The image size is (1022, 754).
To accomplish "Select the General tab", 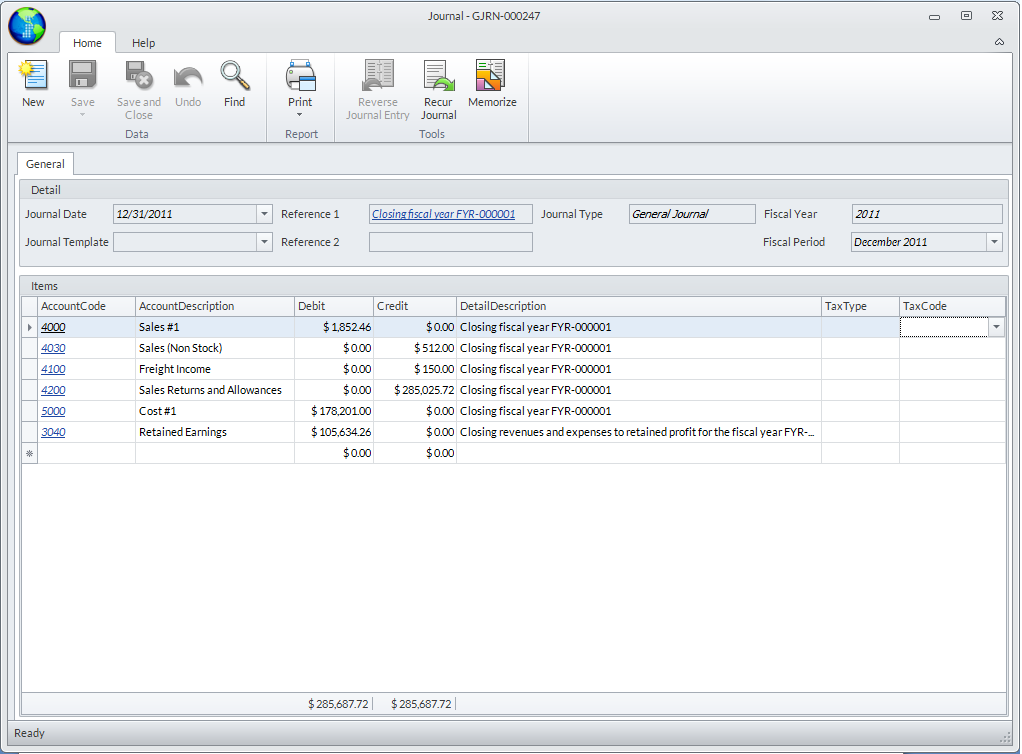I will coord(45,164).
